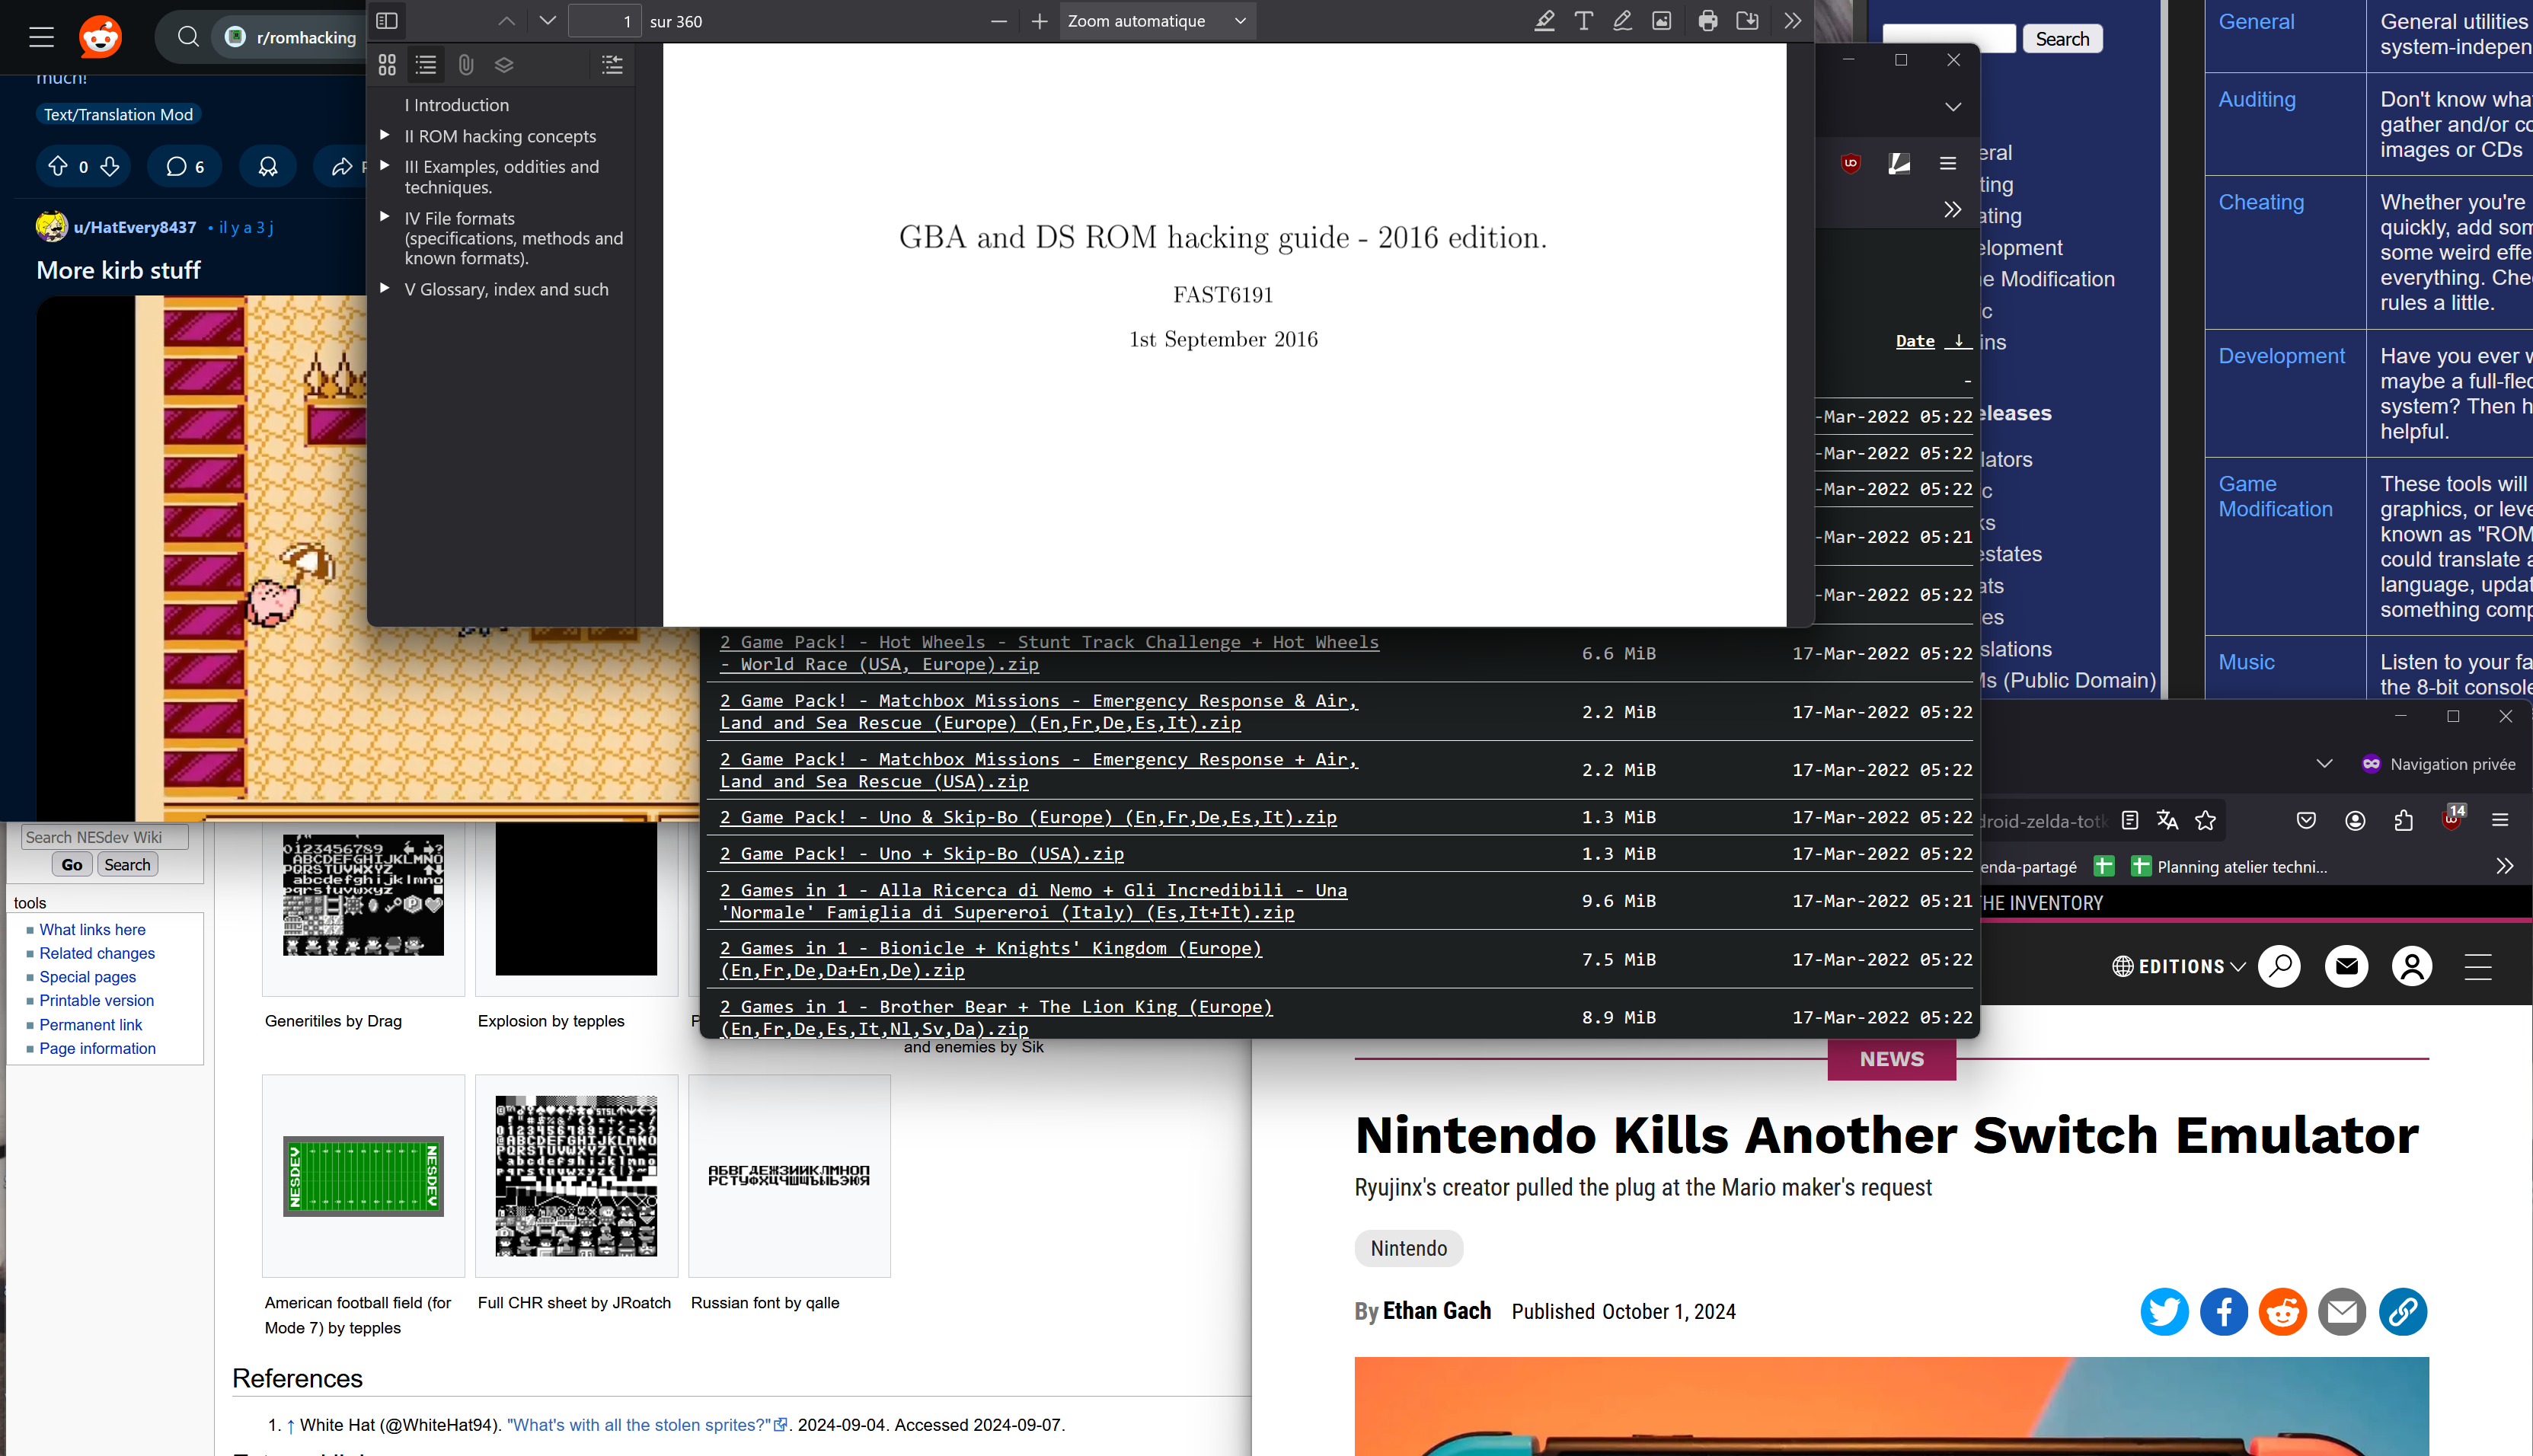Show PDF document outline view

pos(426,65)
